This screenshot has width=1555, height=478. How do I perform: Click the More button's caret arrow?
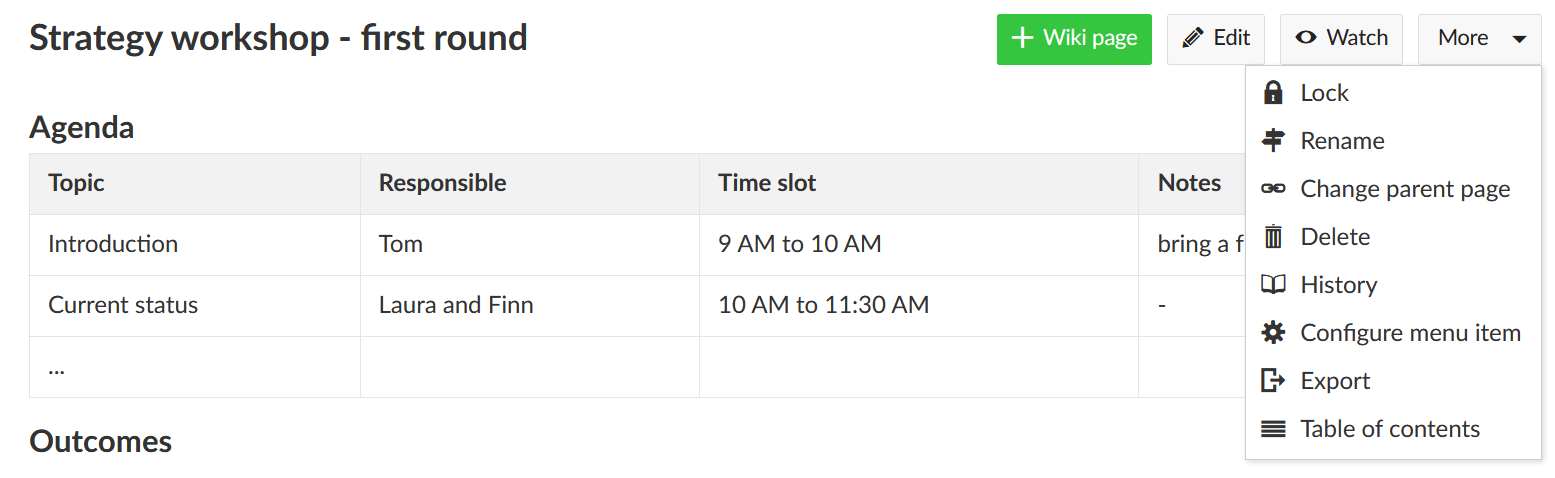(x=1519, y=39)
